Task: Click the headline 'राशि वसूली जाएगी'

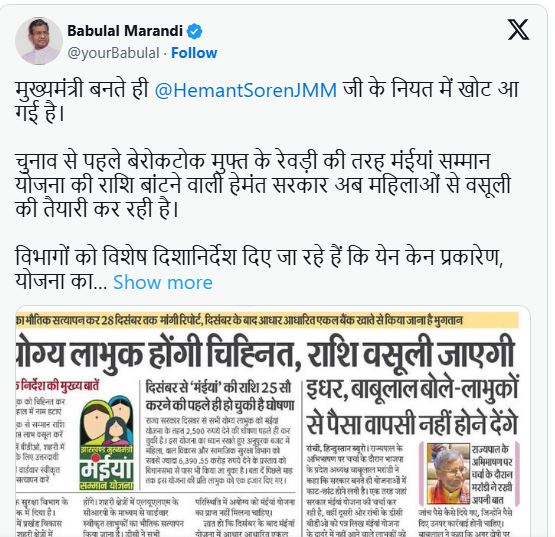Action: click(x=411, y=354)
